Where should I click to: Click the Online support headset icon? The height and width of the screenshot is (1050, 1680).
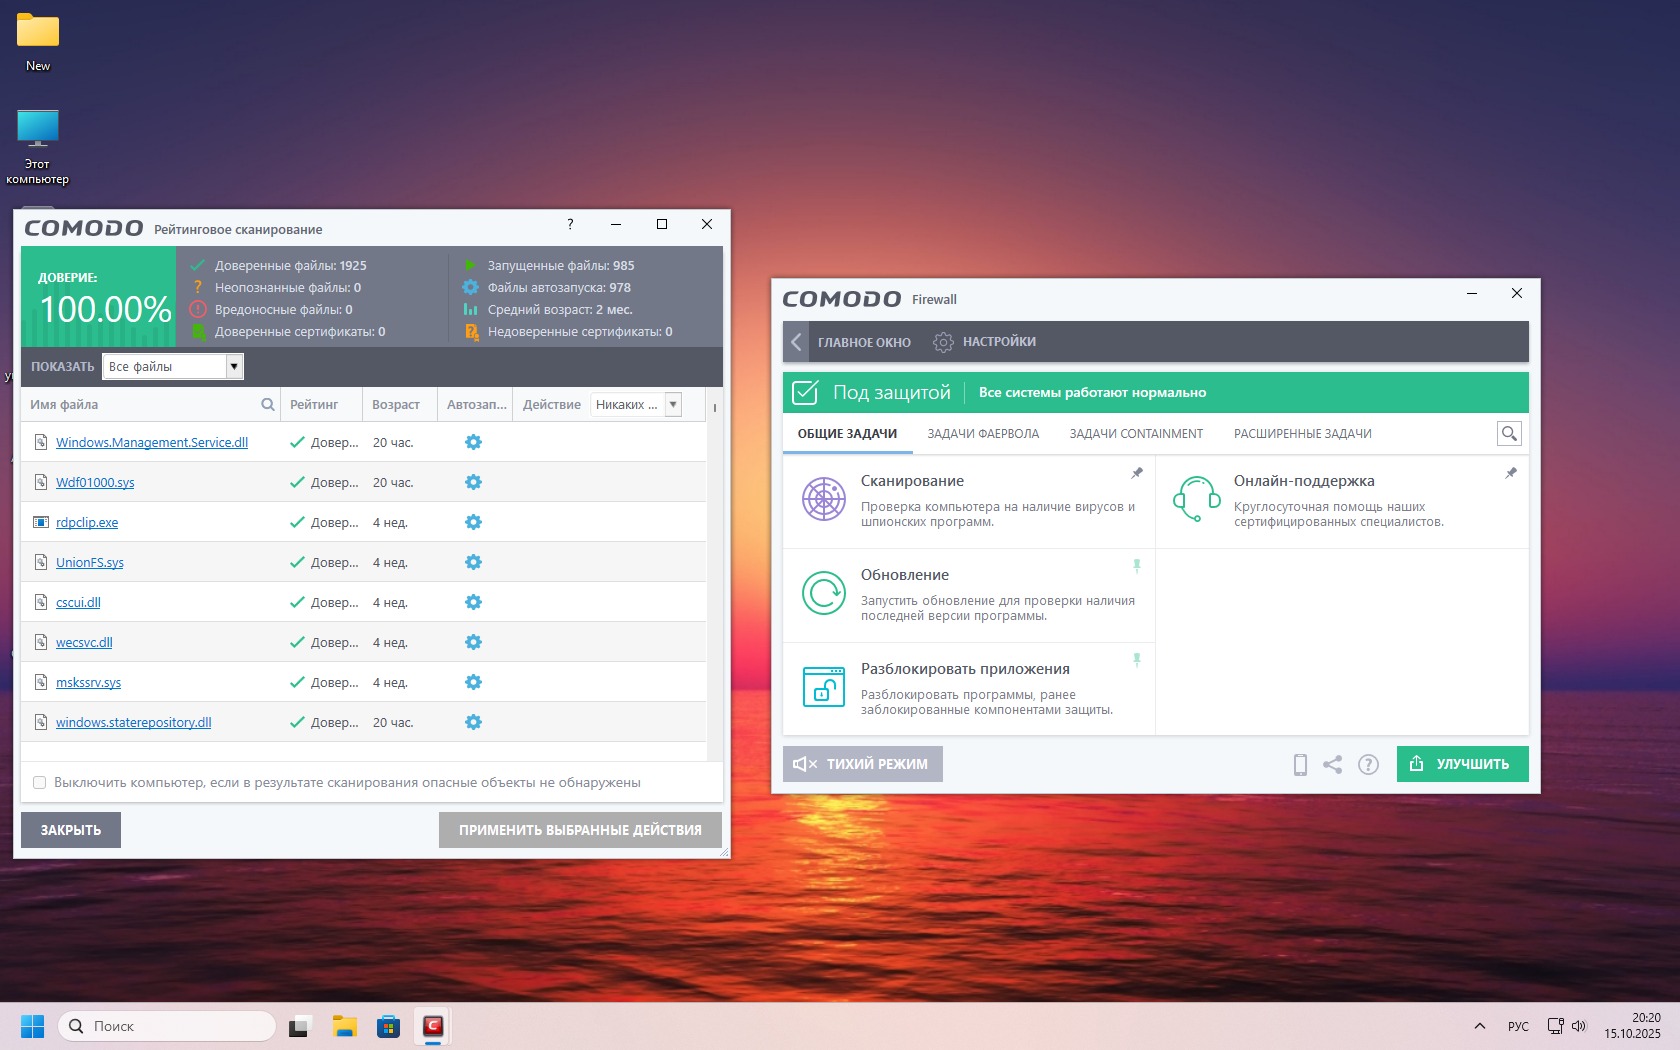point(1196,499)
